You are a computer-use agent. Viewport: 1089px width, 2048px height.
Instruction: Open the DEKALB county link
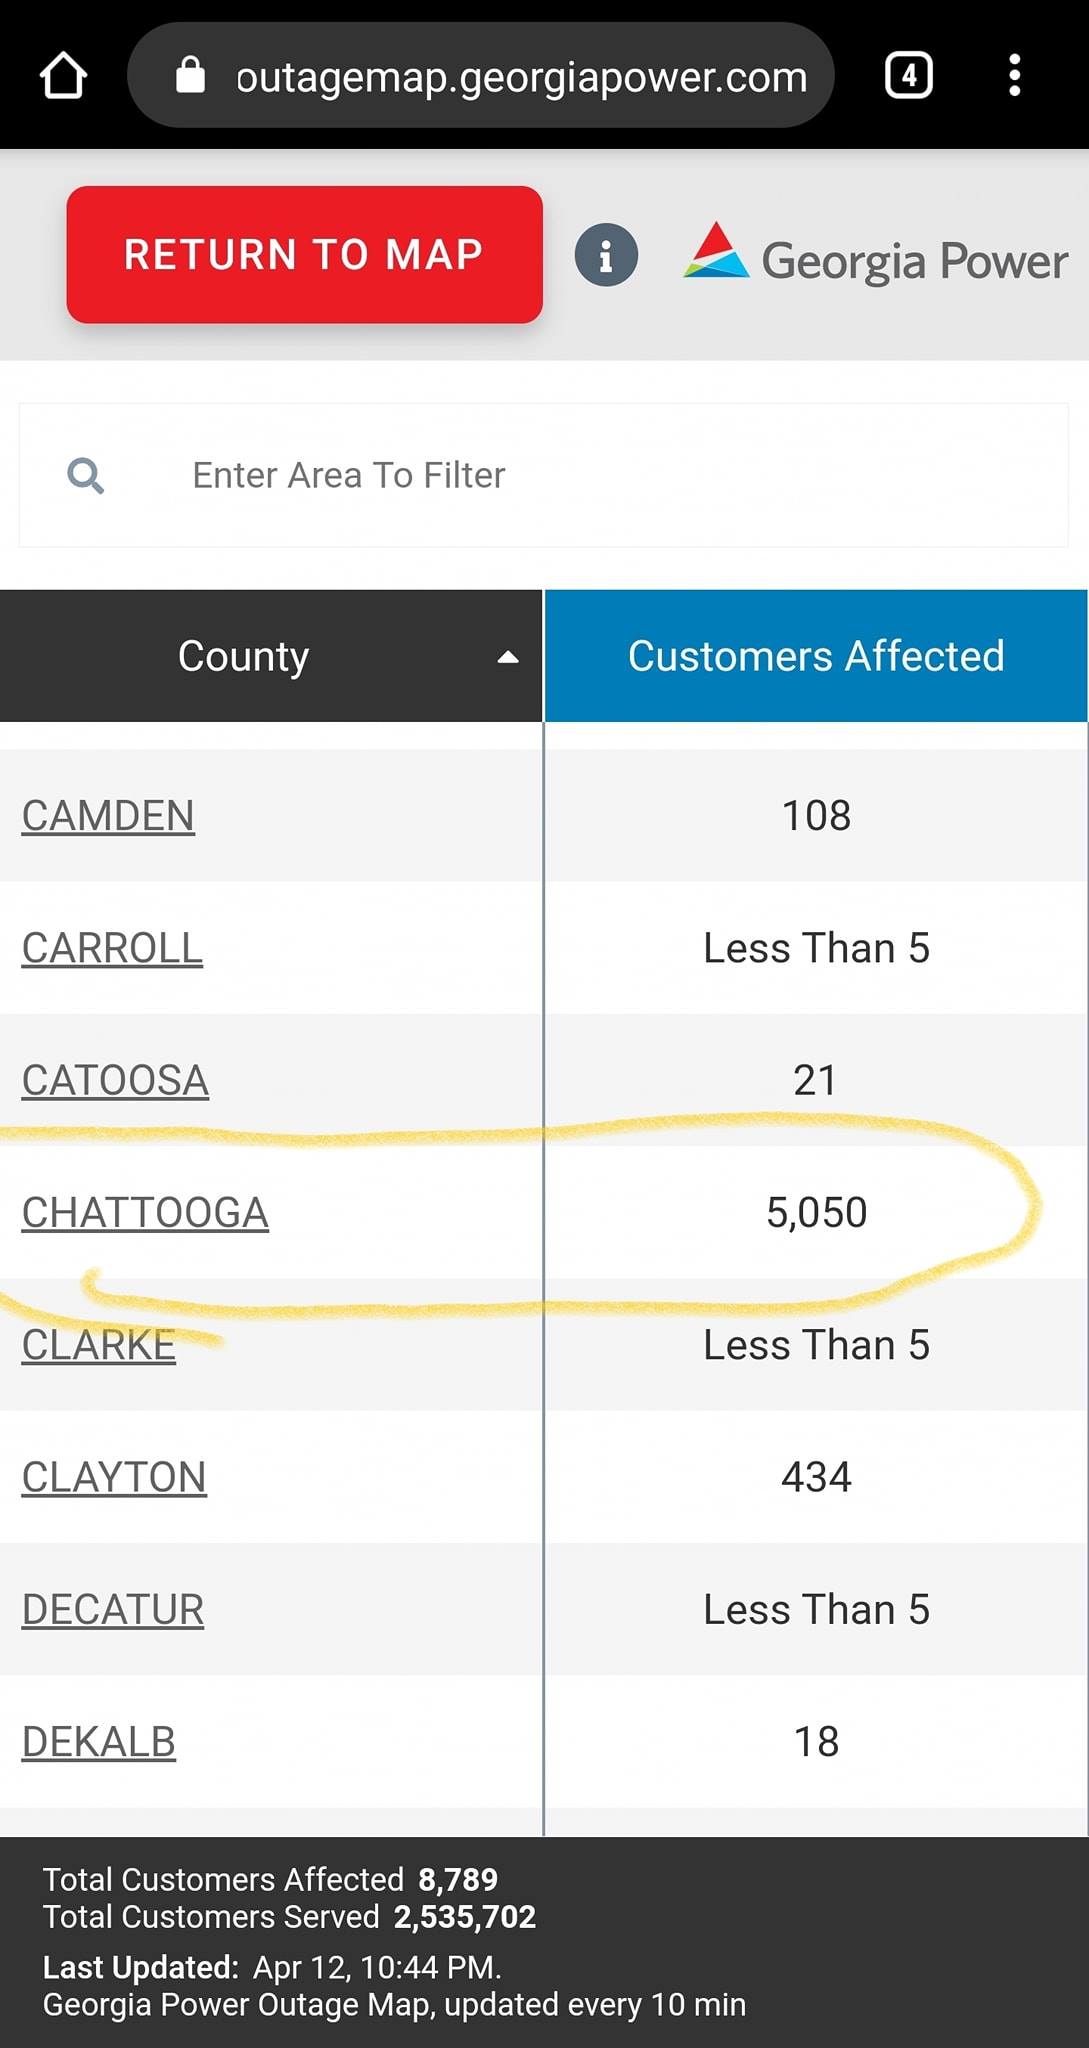(99, 1742)
